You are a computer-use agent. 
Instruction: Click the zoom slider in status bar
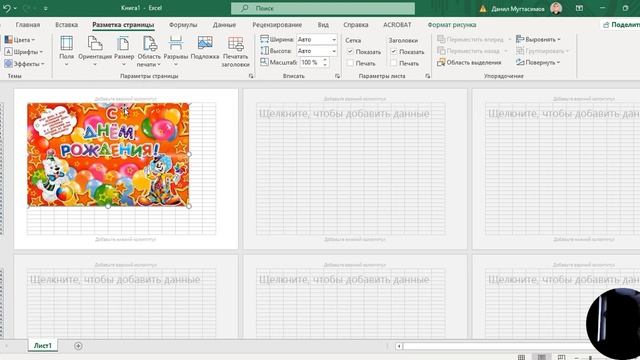click(590, 358)
